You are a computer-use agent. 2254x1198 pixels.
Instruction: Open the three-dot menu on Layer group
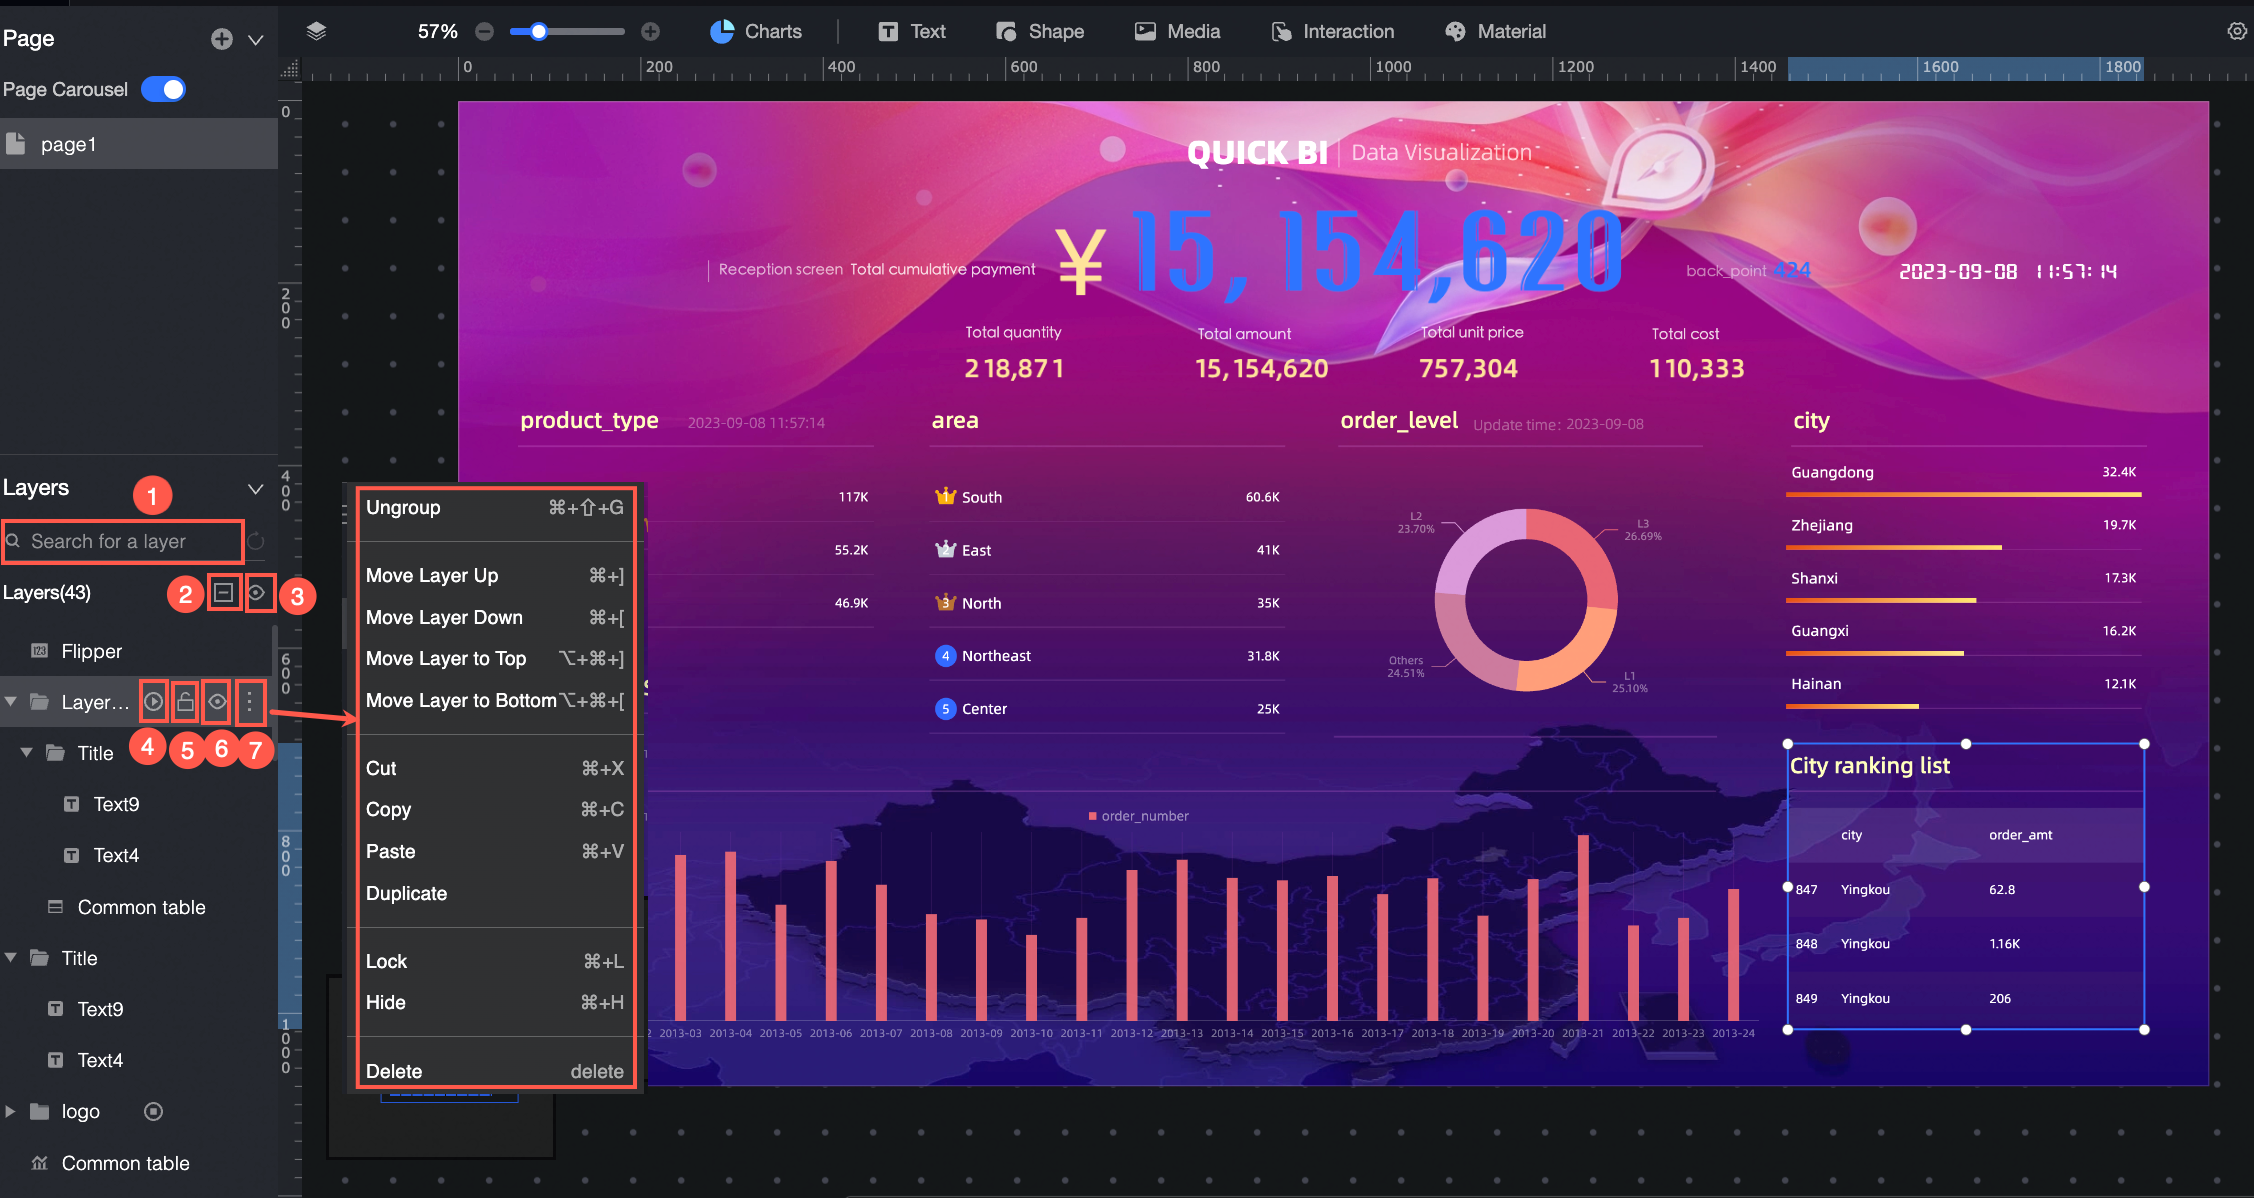coord(250,702)
